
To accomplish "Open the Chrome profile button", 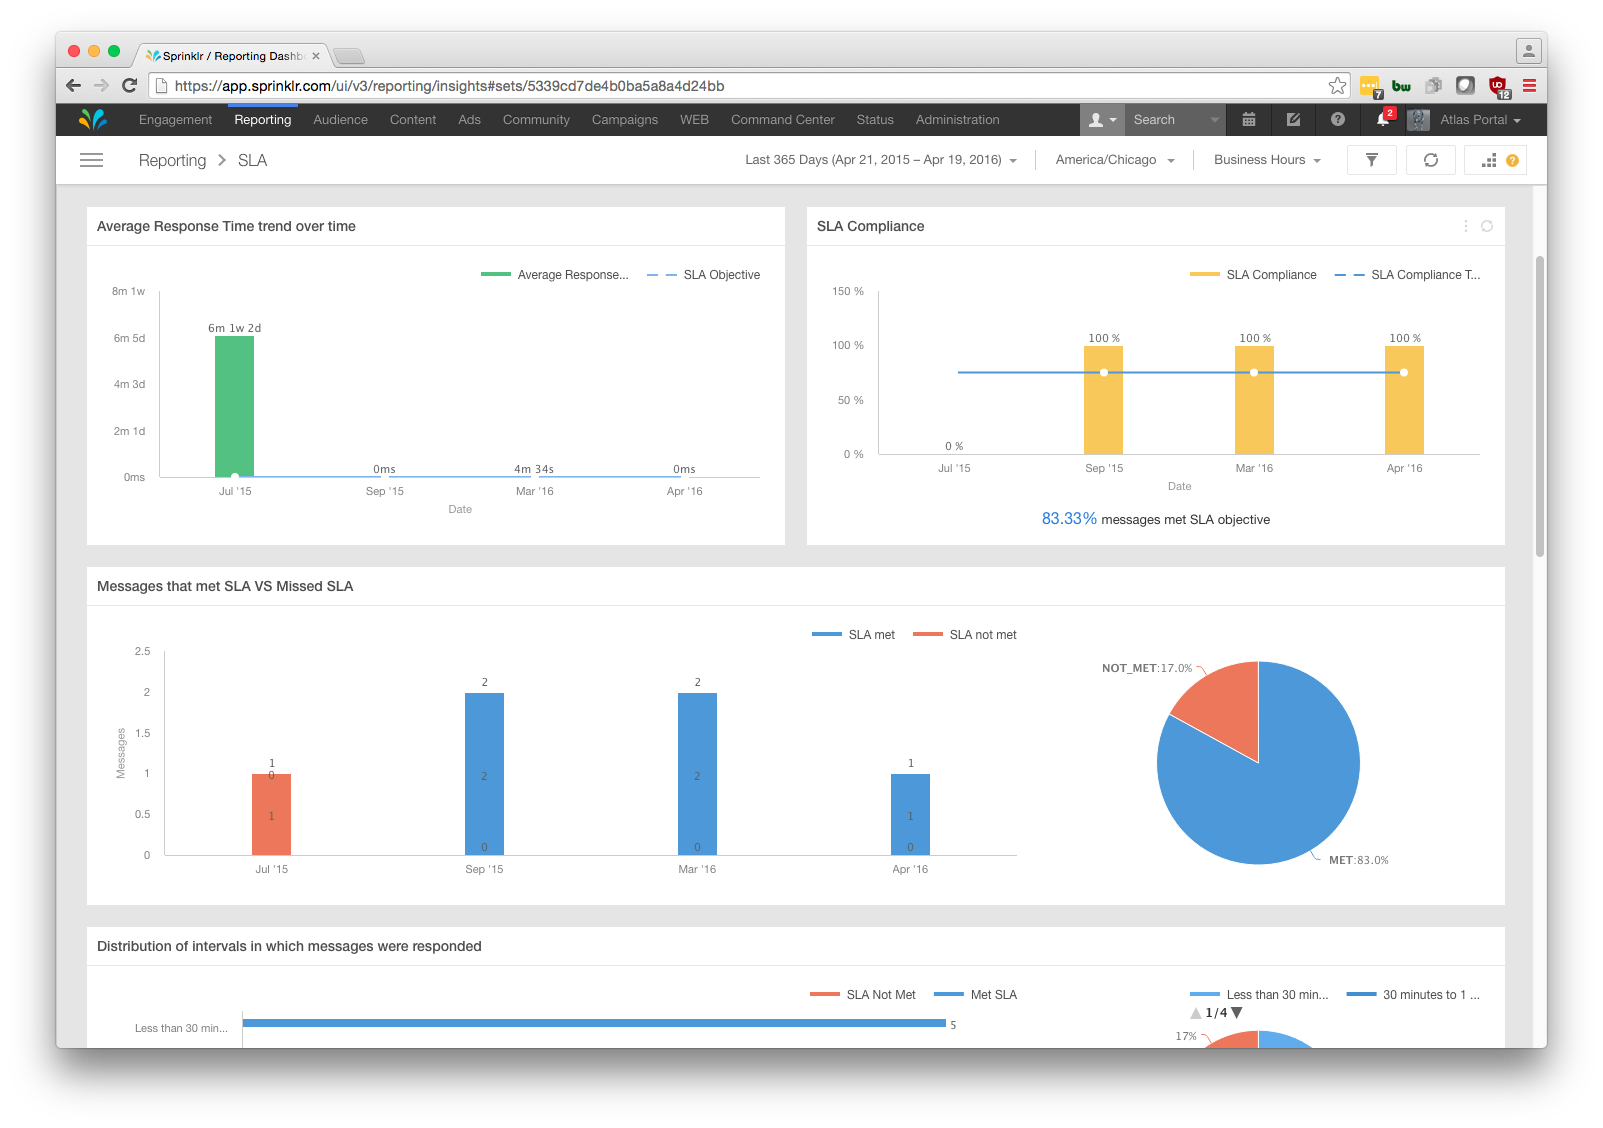I will coord(1529,50).
